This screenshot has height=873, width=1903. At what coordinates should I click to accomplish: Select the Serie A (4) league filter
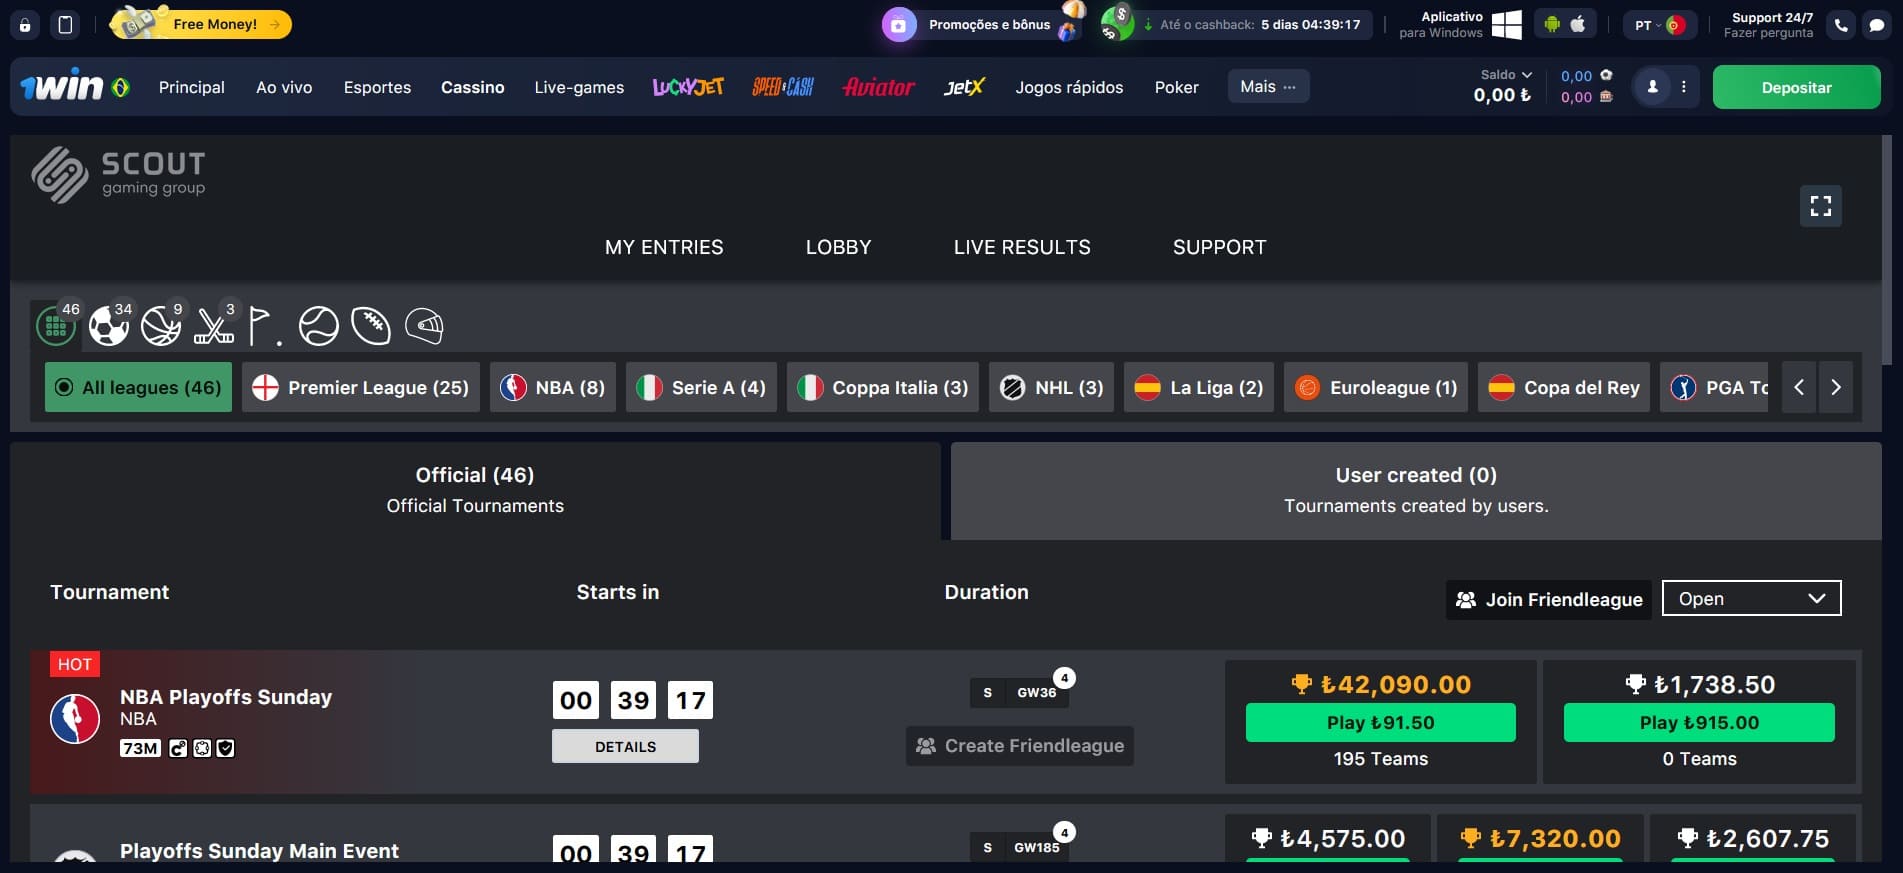[701, 387]
